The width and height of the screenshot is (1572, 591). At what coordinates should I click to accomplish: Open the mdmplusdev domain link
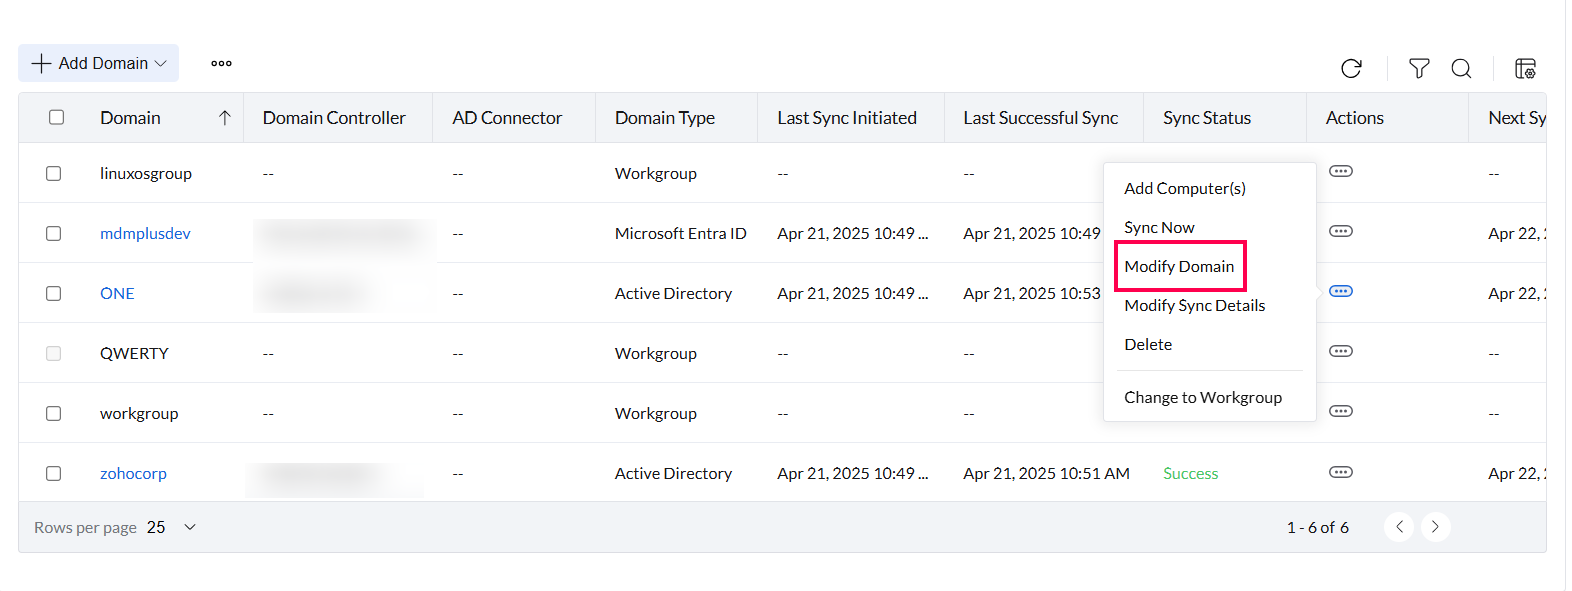tap(145, 233)
